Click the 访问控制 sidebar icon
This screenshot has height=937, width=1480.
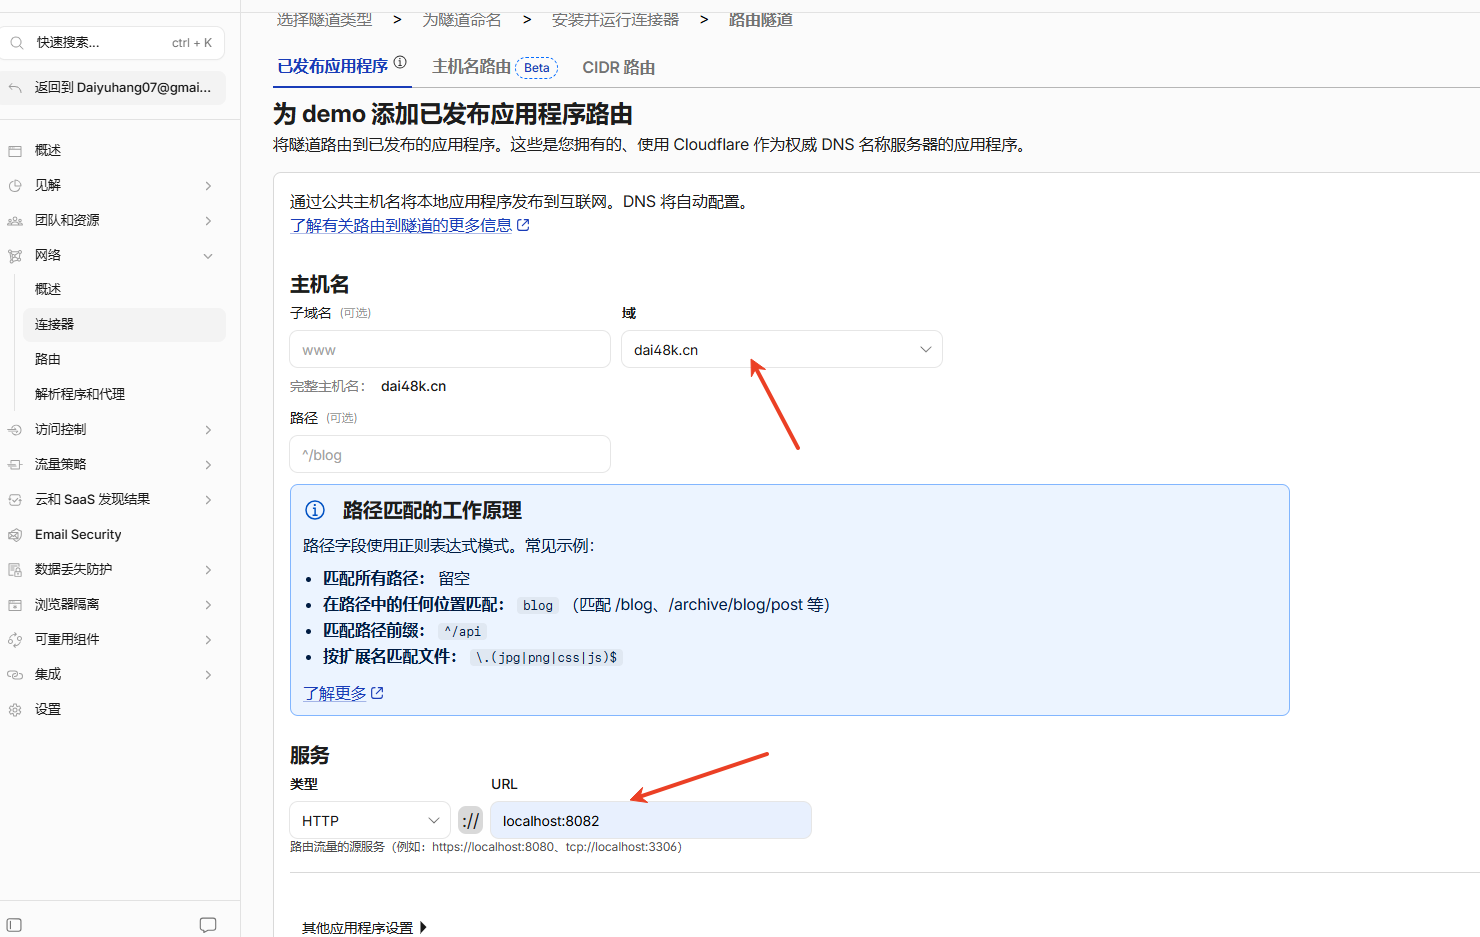(x=15, y=430)
